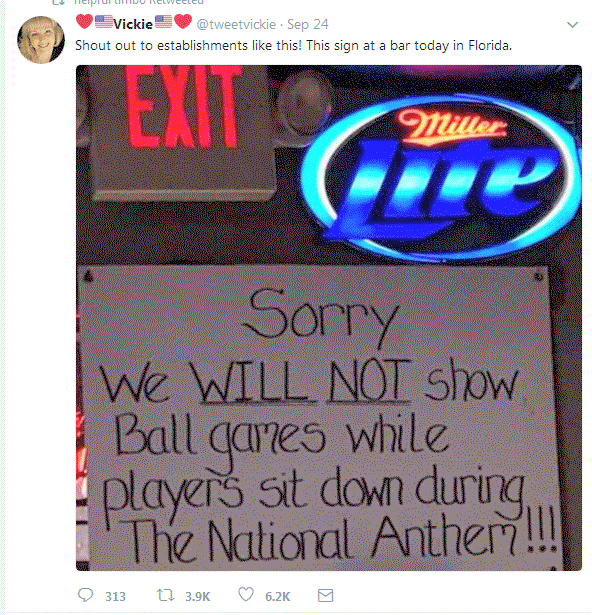Open the @tweetvickie handle link

pyautogui.click(x=236, y=24)
